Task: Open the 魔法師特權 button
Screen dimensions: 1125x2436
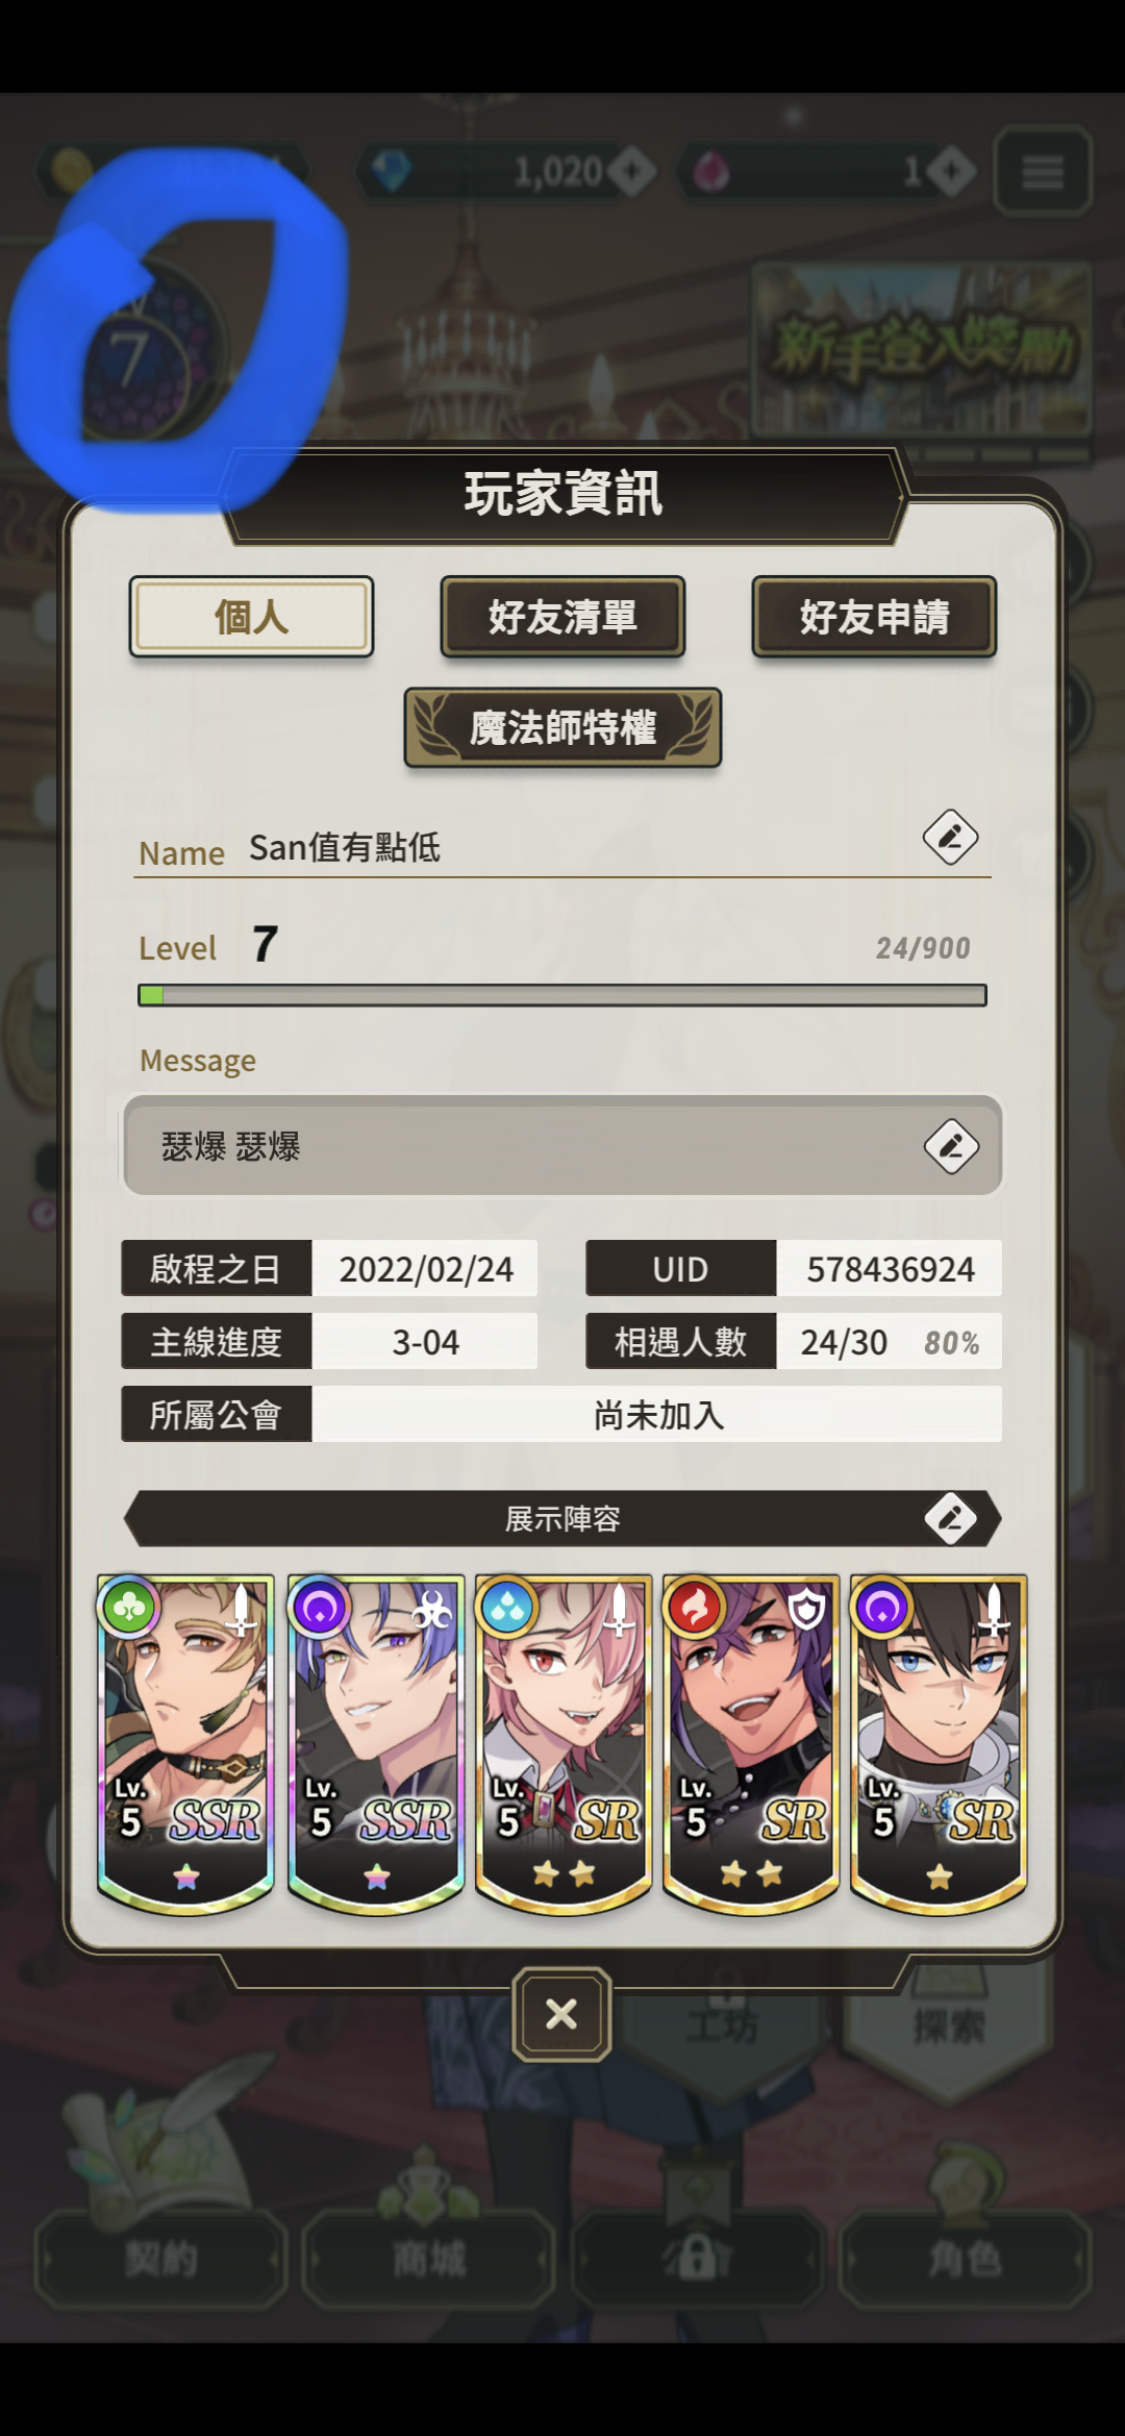Action: coord(563,727)
